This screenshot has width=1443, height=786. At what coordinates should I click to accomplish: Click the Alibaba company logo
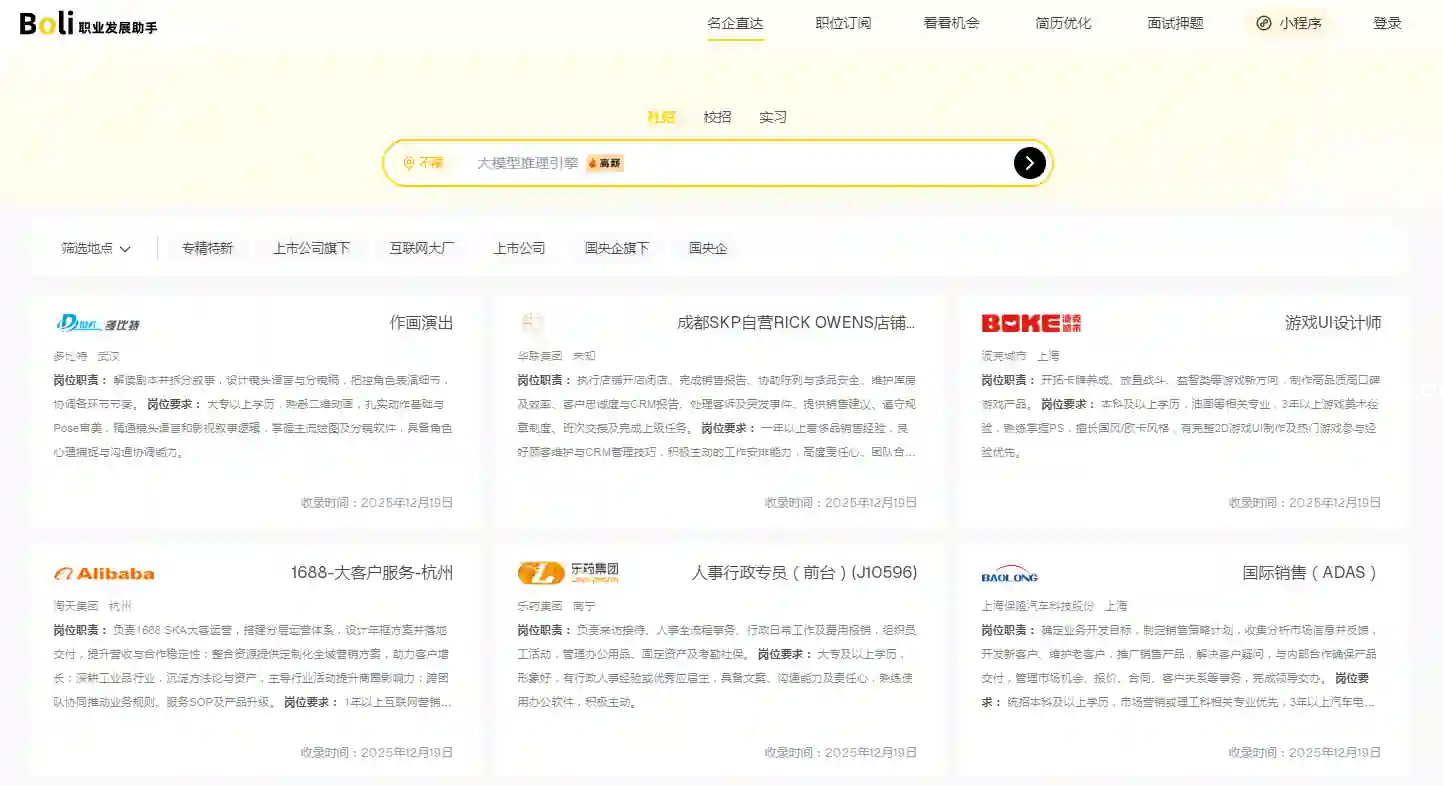click(x=104, y=573)
